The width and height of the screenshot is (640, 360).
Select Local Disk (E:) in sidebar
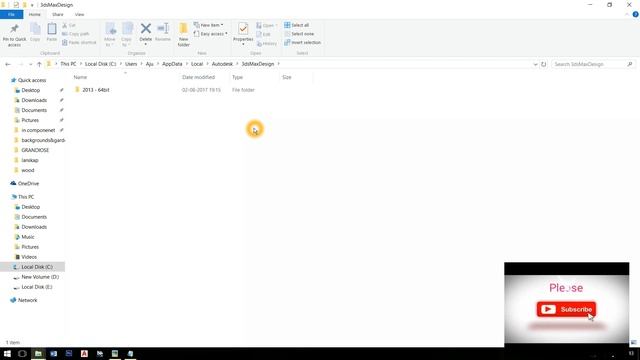(x=36, y=287)
